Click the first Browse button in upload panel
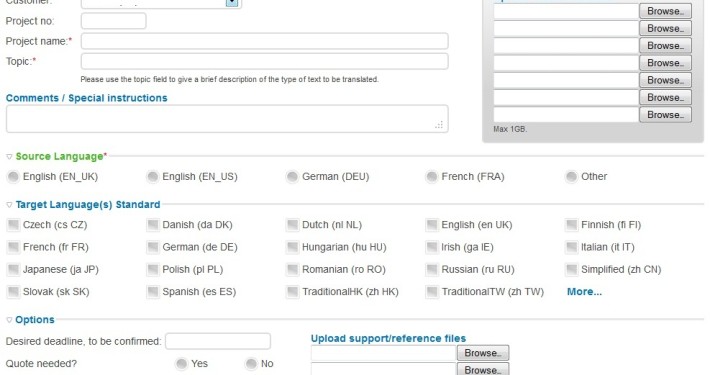The width and height of the screenshot is (710, 375). pos(665,11)
